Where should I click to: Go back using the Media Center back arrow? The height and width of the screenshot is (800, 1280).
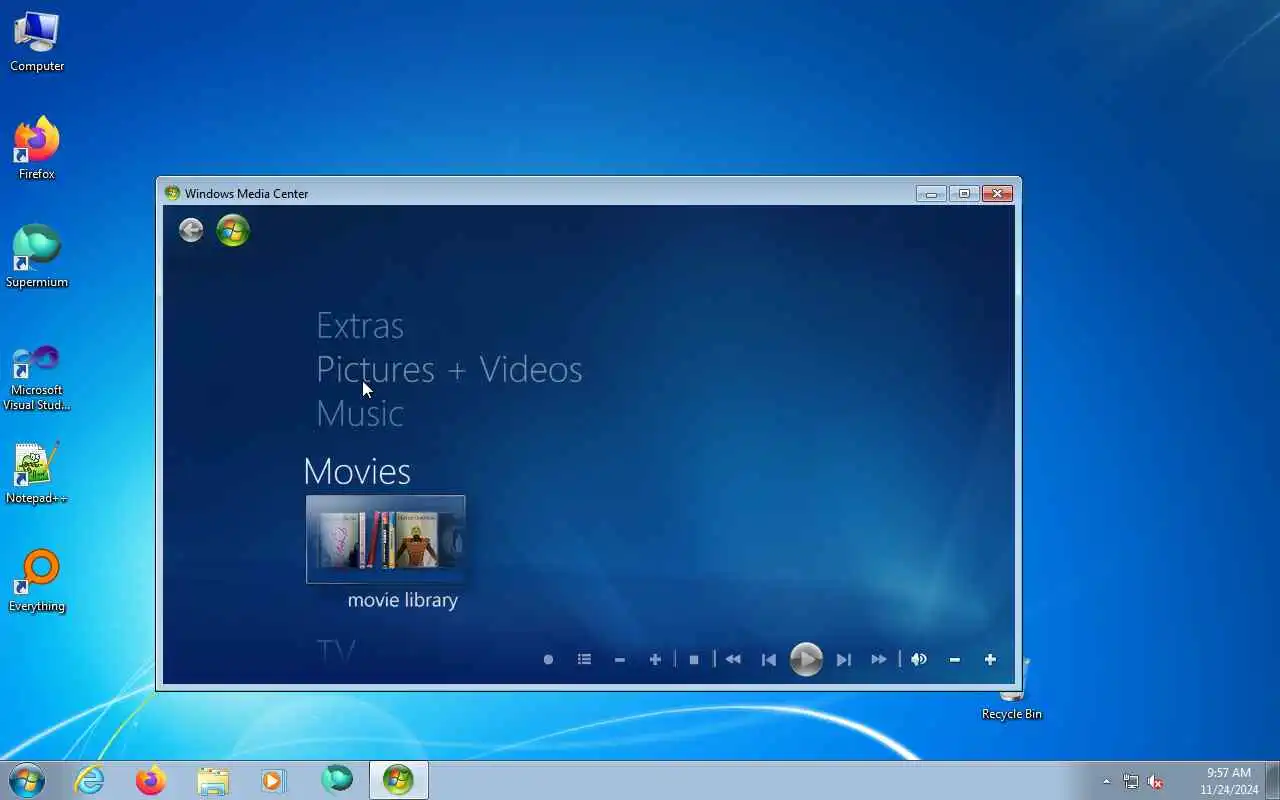click(191, 231)
